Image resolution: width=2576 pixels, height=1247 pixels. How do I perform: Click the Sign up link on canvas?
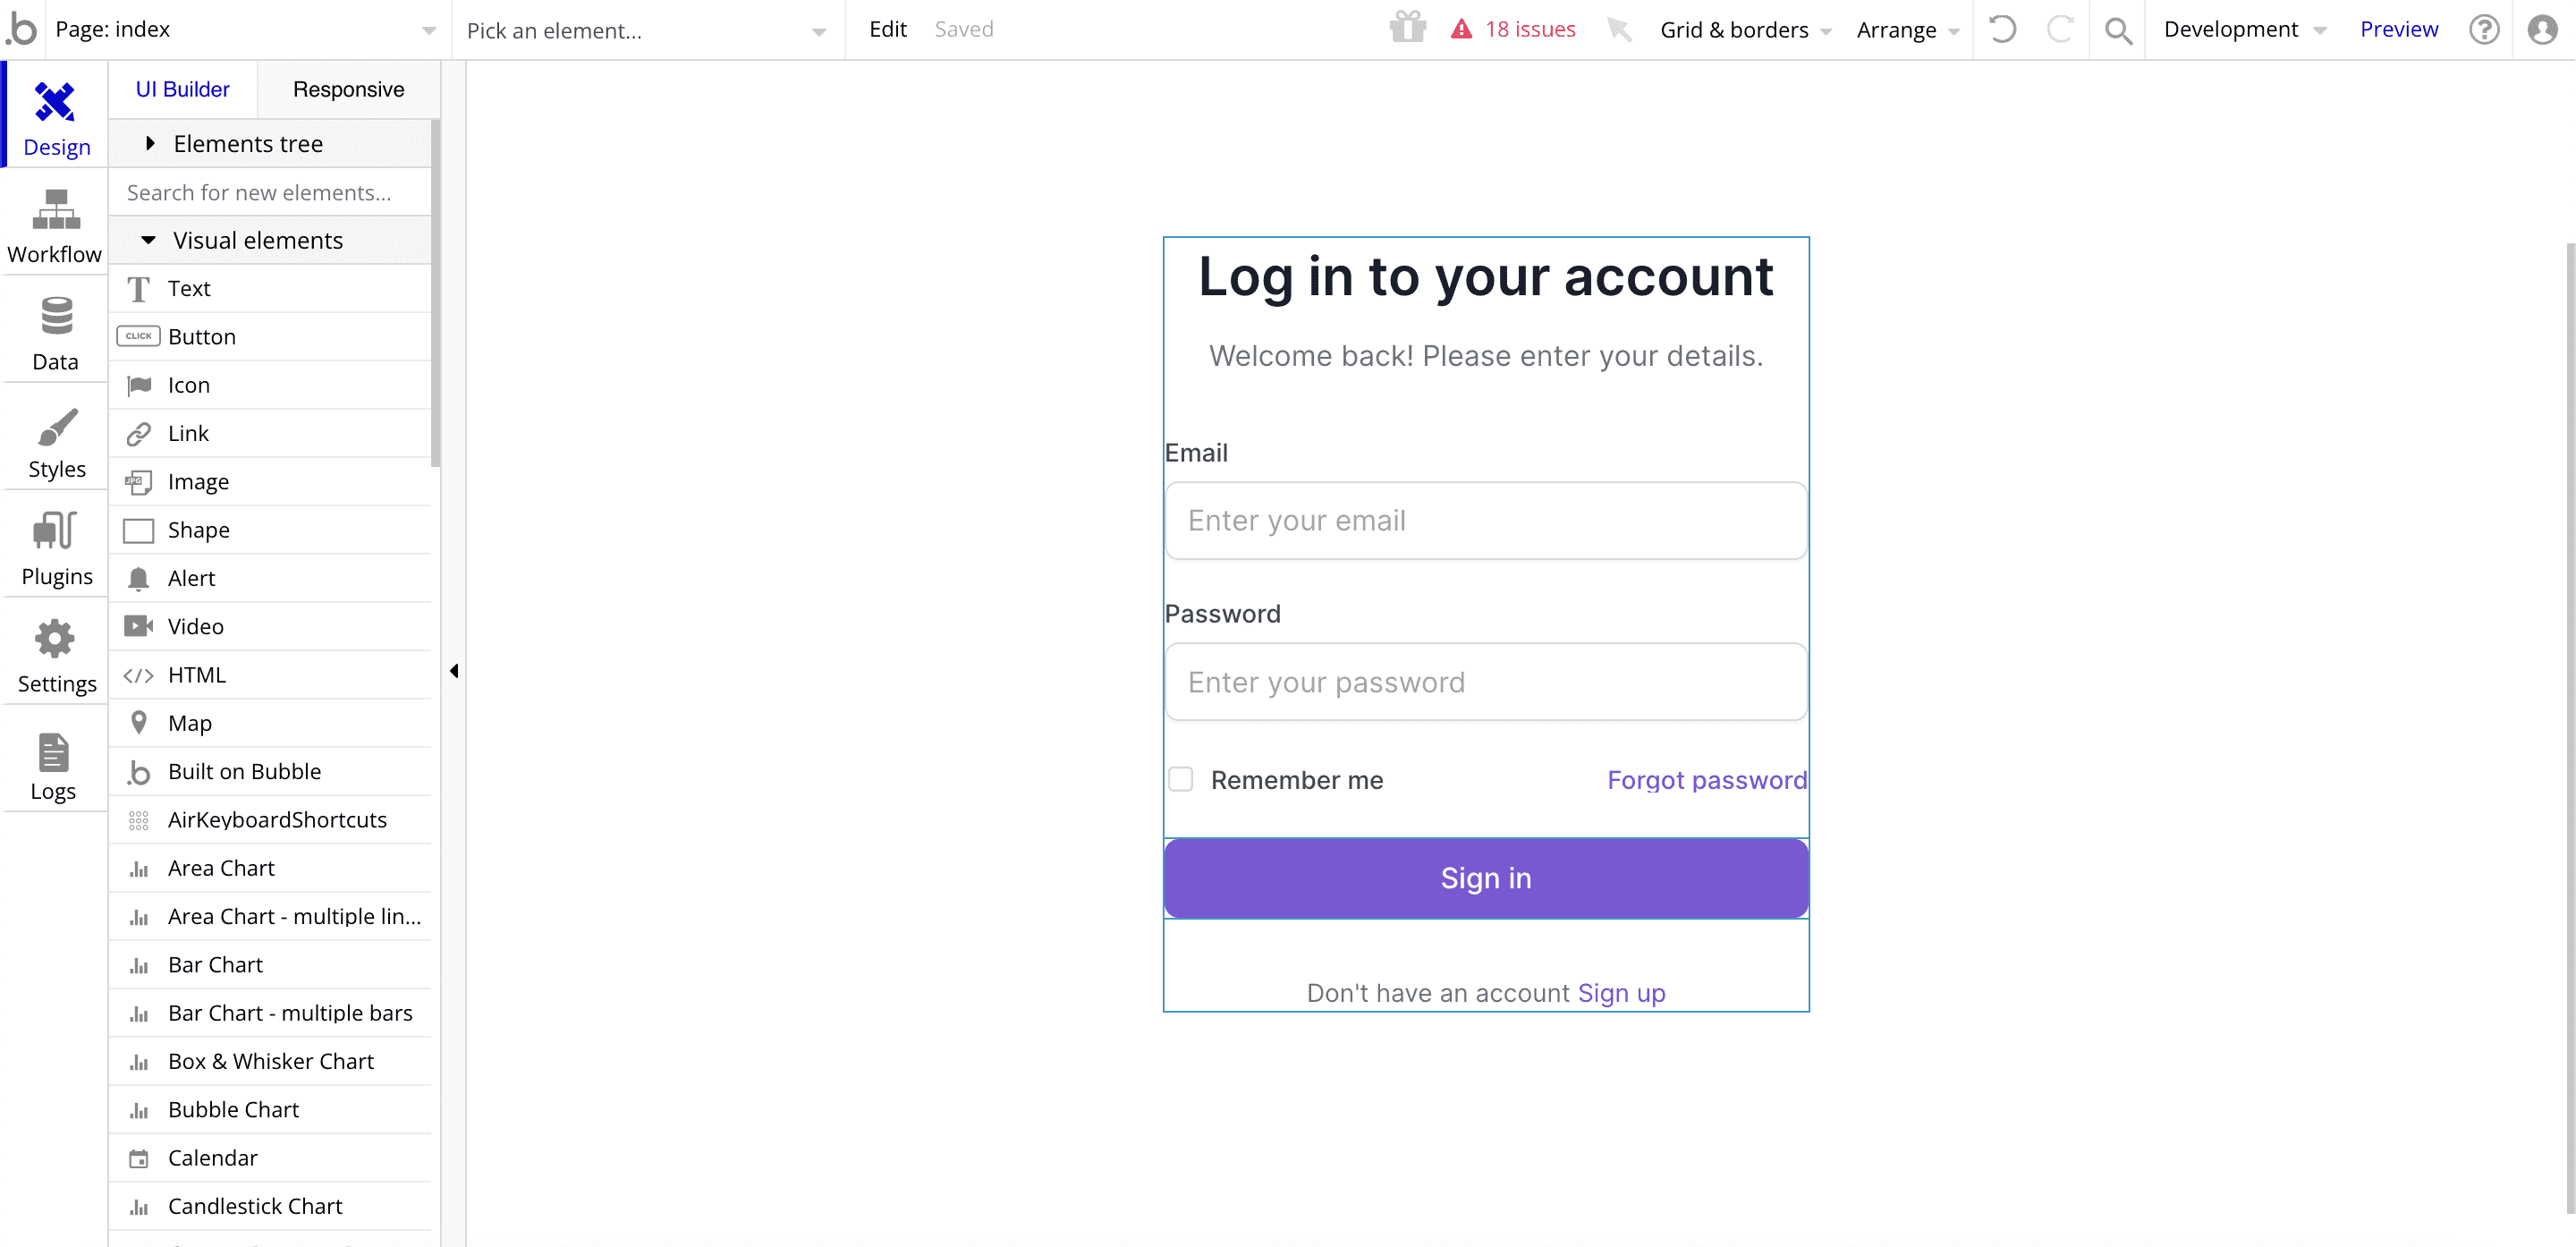[x=1621, y=992]
